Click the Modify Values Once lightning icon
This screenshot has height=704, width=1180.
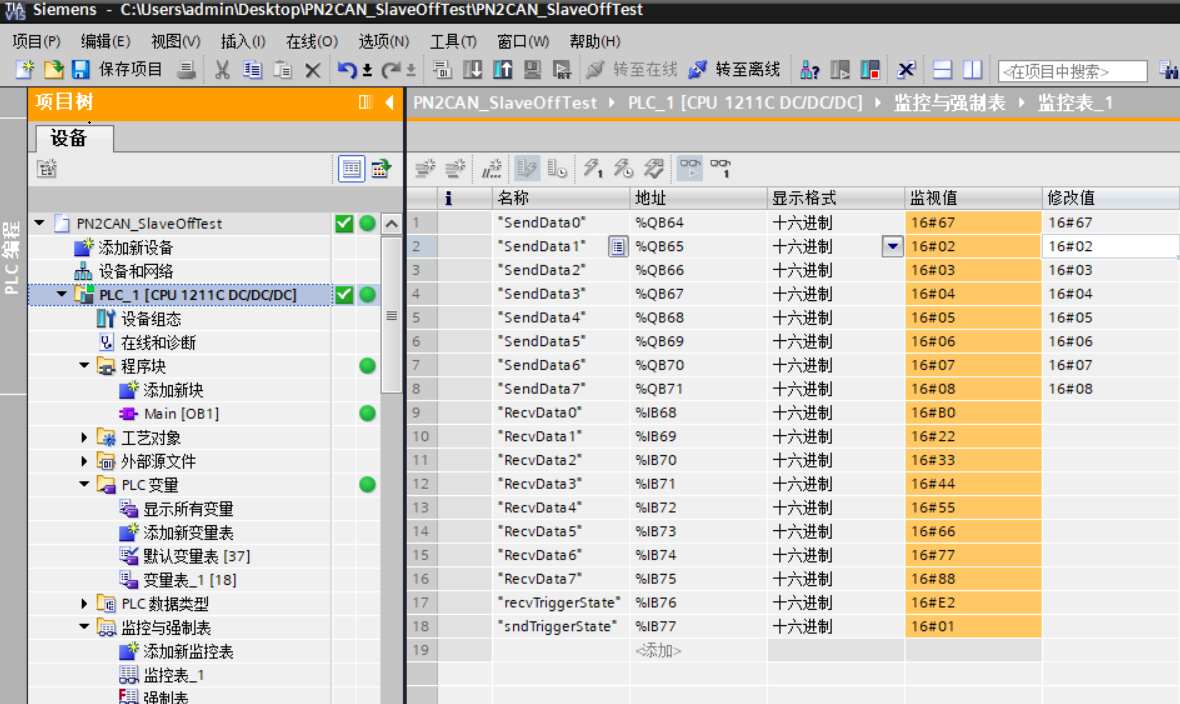click(x=593, y=169)
